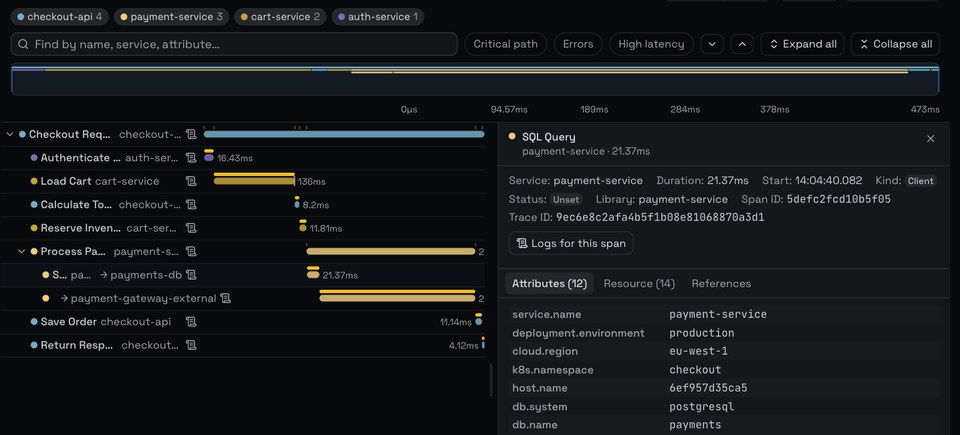Screen dimensions: 960x435
Task: Open logs icon for Calculate Totals span
Action: 191,205
